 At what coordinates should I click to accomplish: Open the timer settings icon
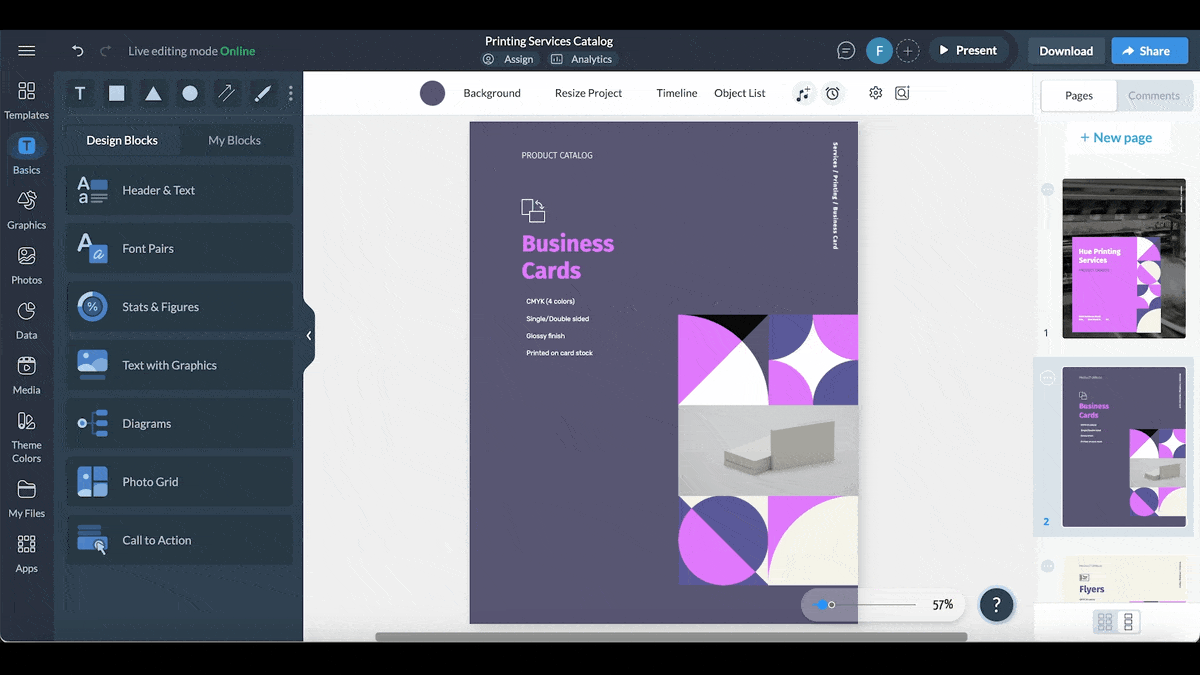[833, 93]
